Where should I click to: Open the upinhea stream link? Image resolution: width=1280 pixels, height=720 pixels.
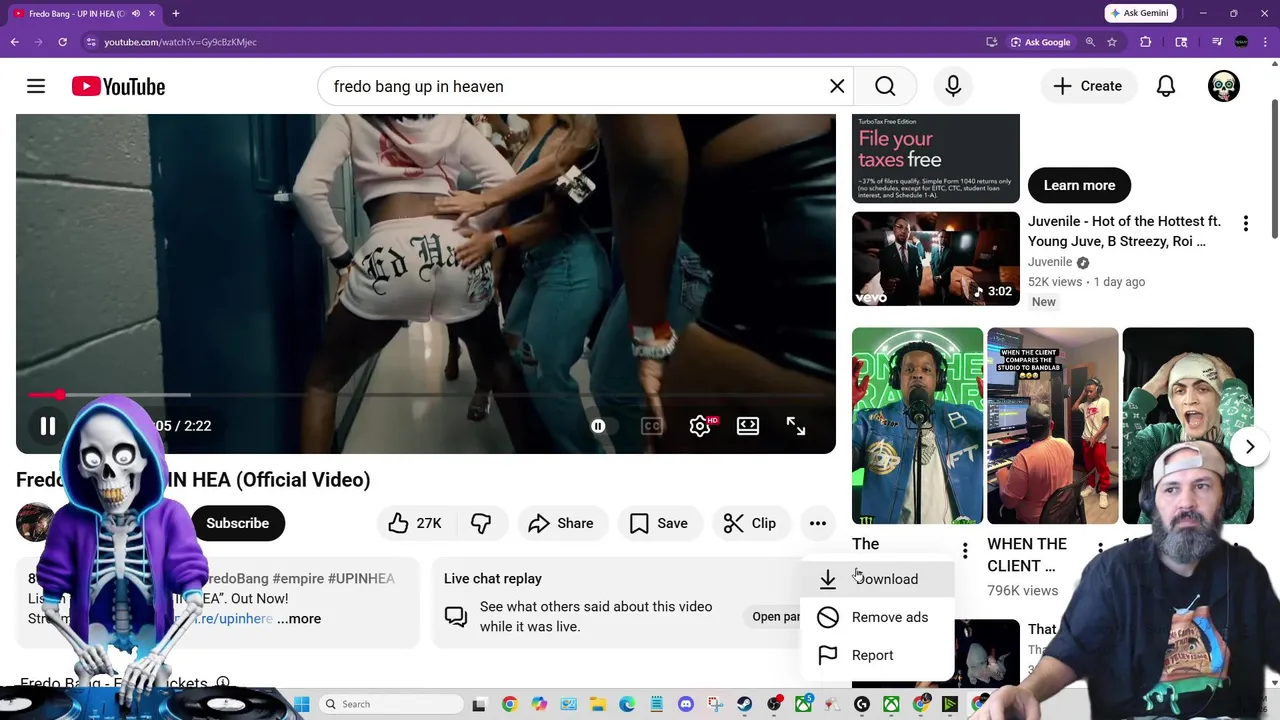pyautogui.click(x=233, y=618)
